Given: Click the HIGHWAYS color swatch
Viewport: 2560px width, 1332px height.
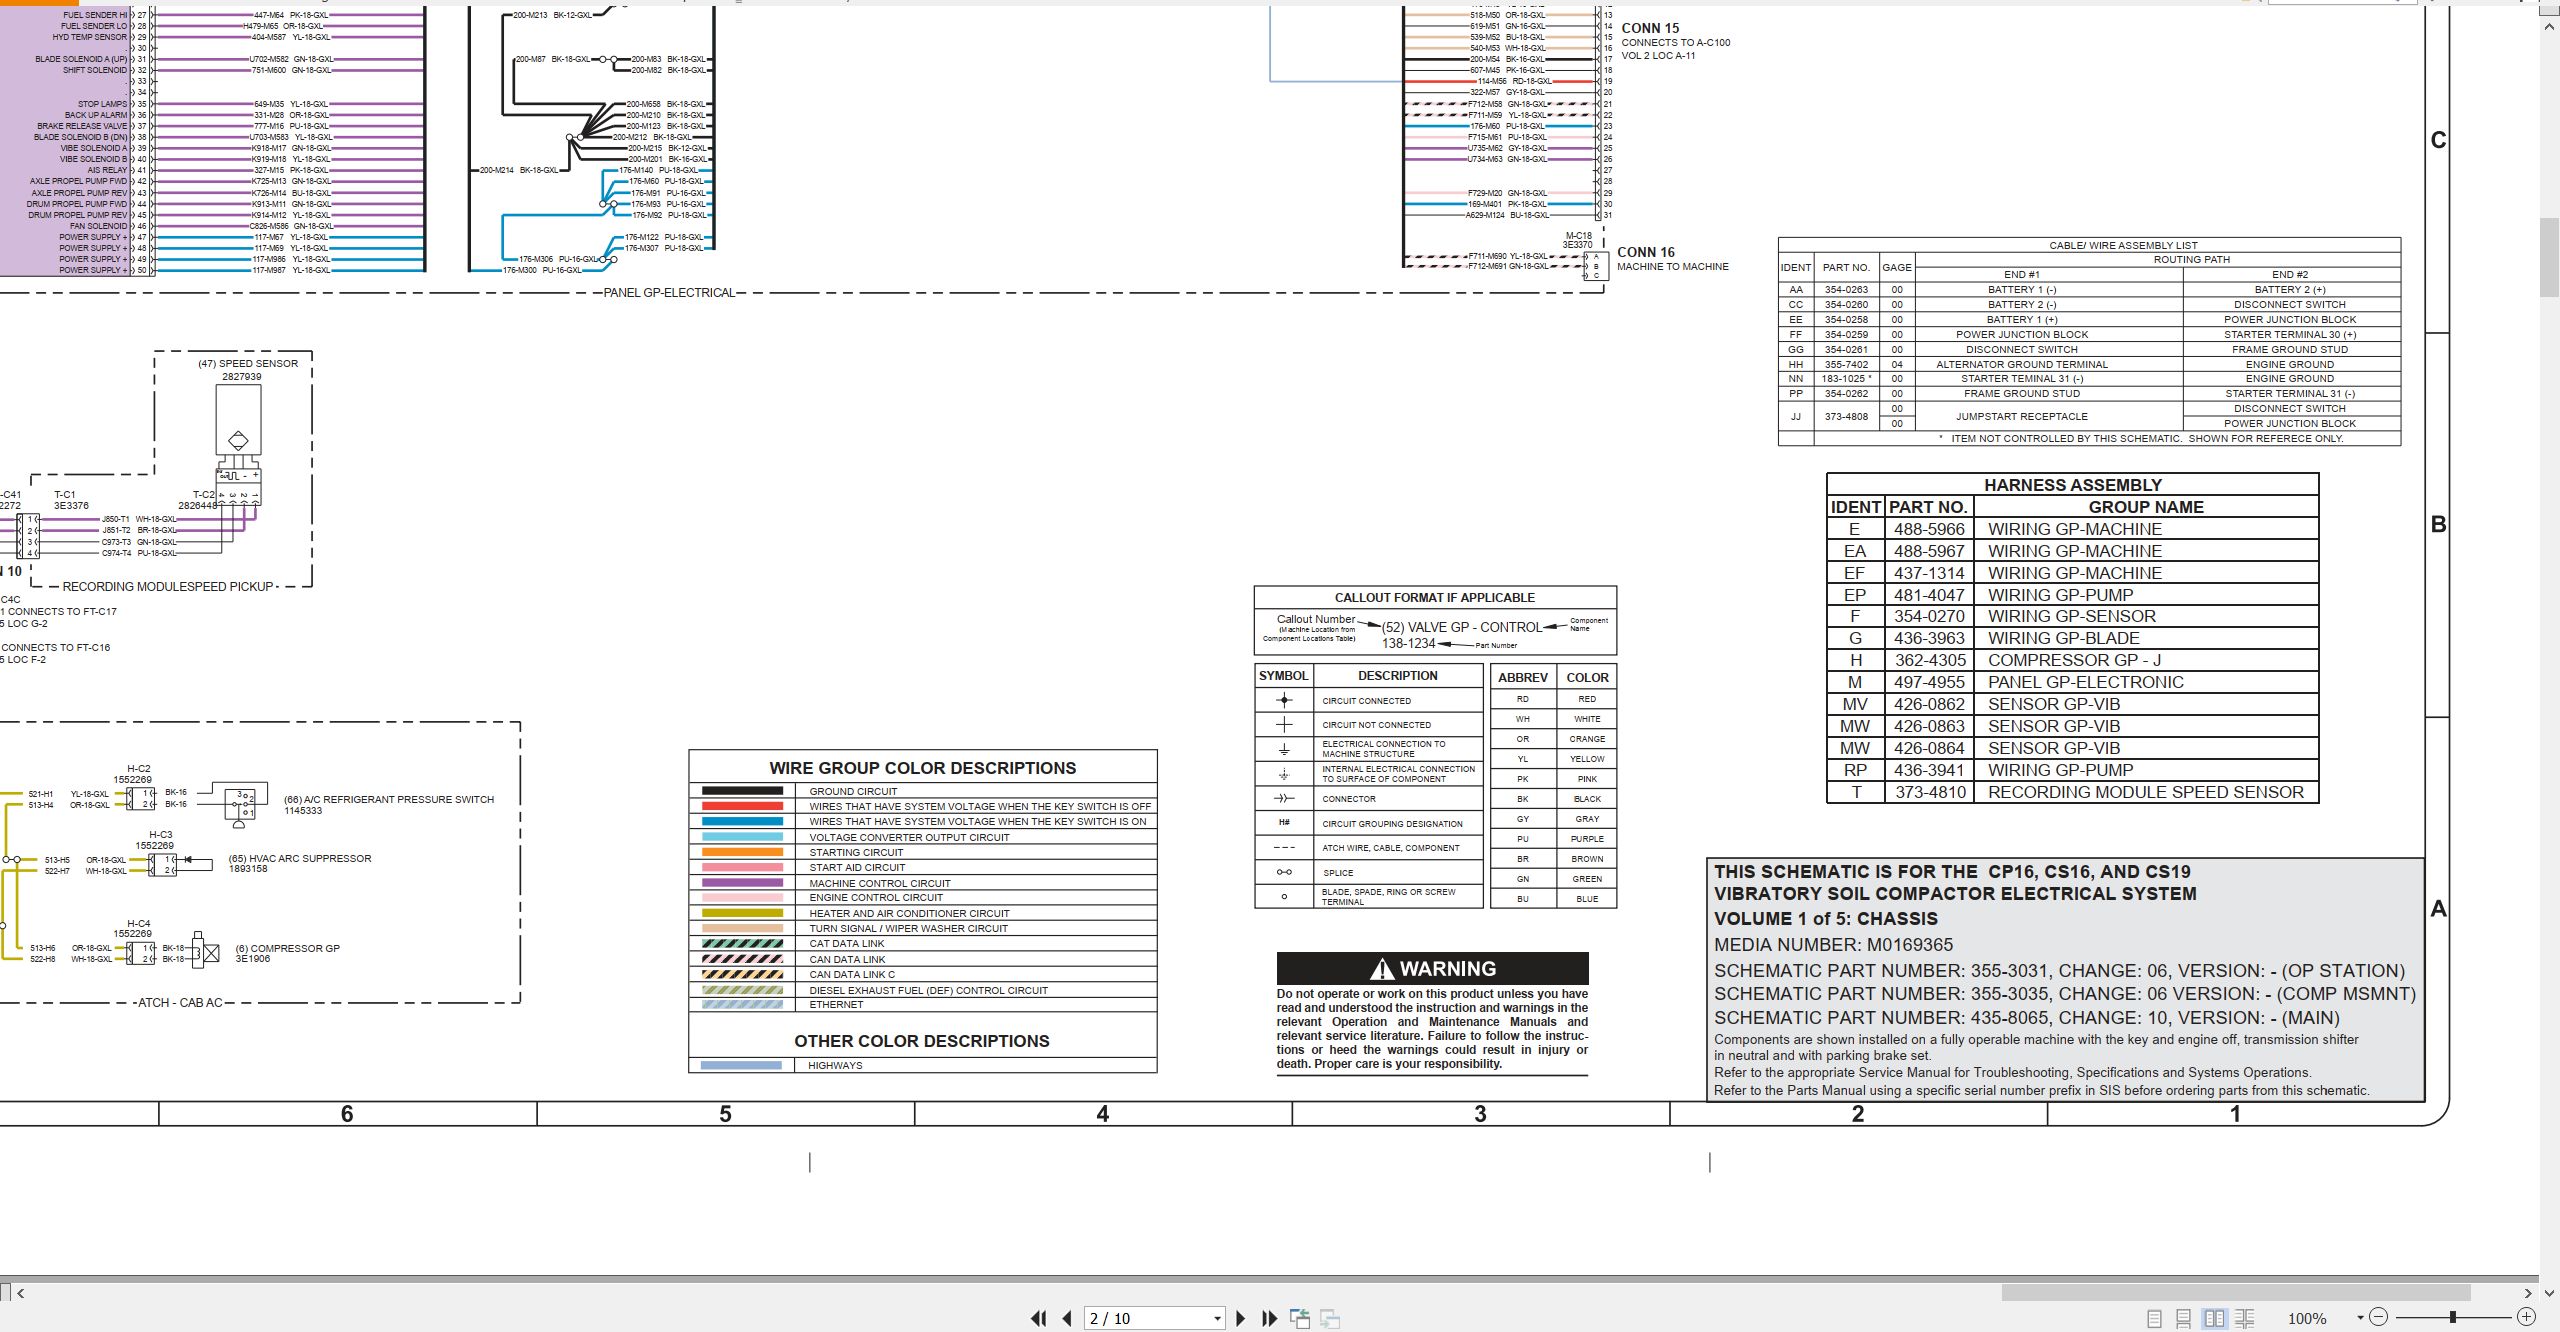Looking at the screenshot, I should tap(741, 1065).
